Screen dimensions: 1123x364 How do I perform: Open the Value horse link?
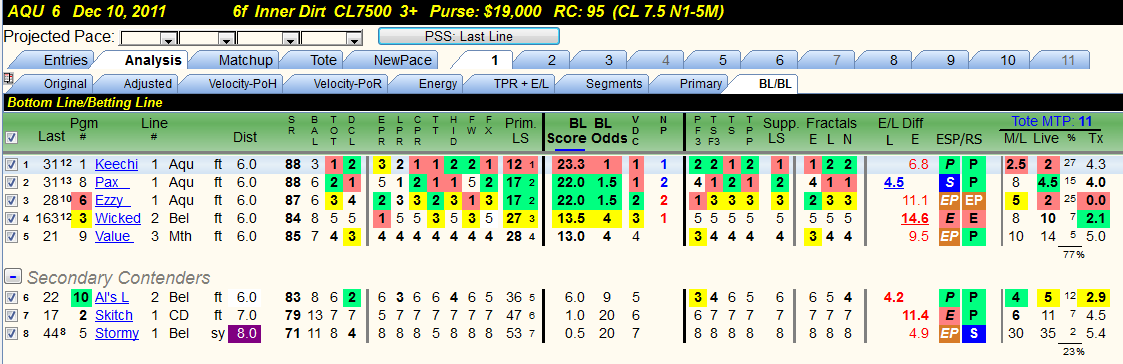click(113, 236)
